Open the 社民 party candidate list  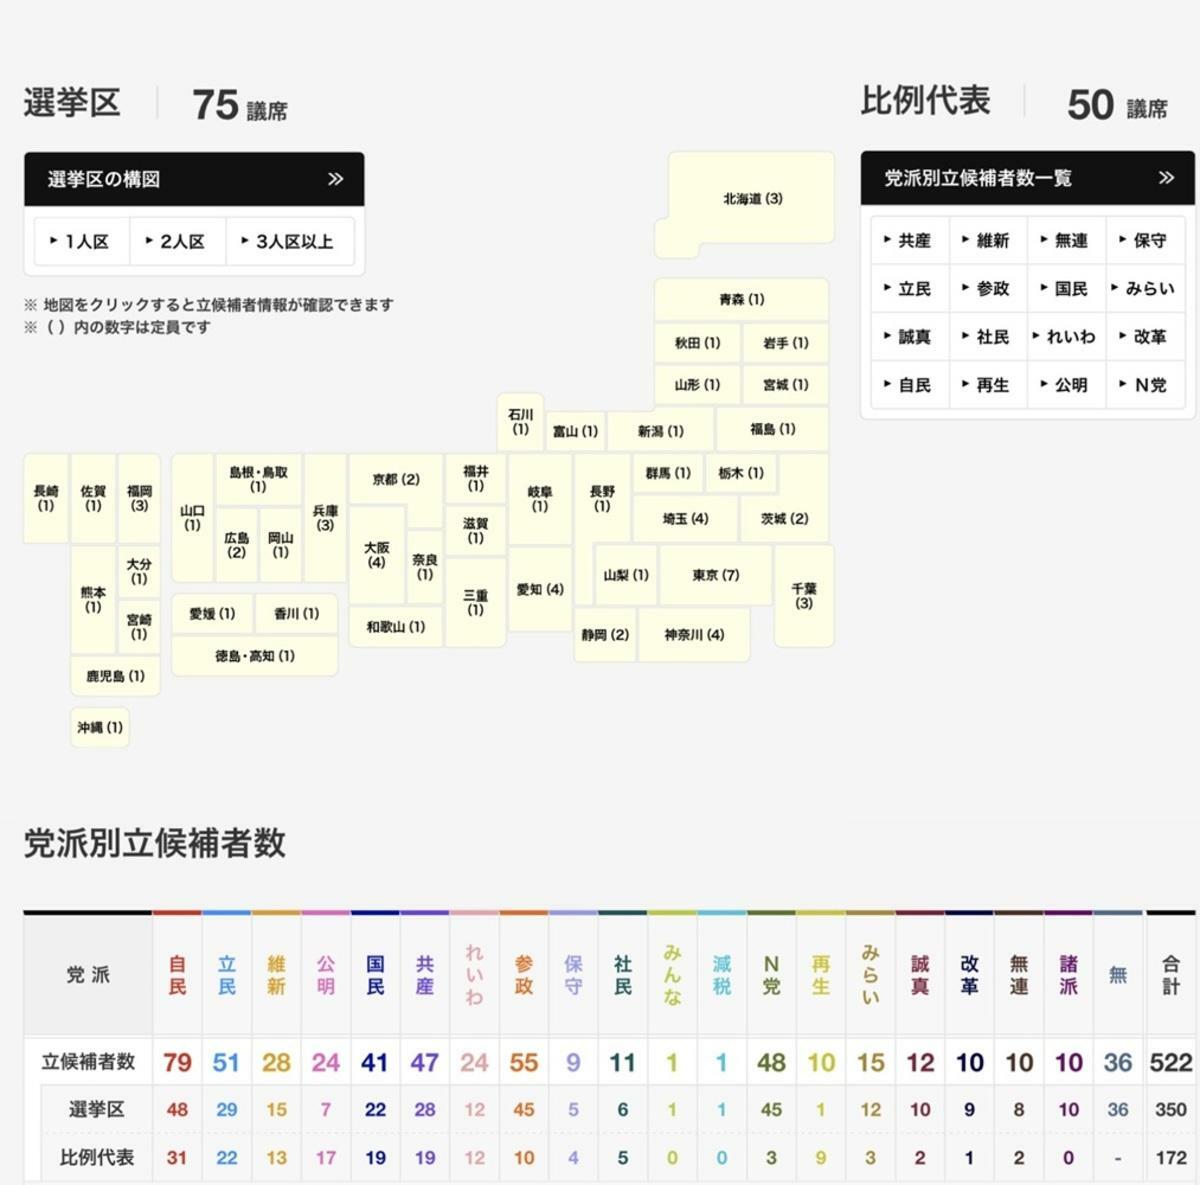tap(987, 336)
